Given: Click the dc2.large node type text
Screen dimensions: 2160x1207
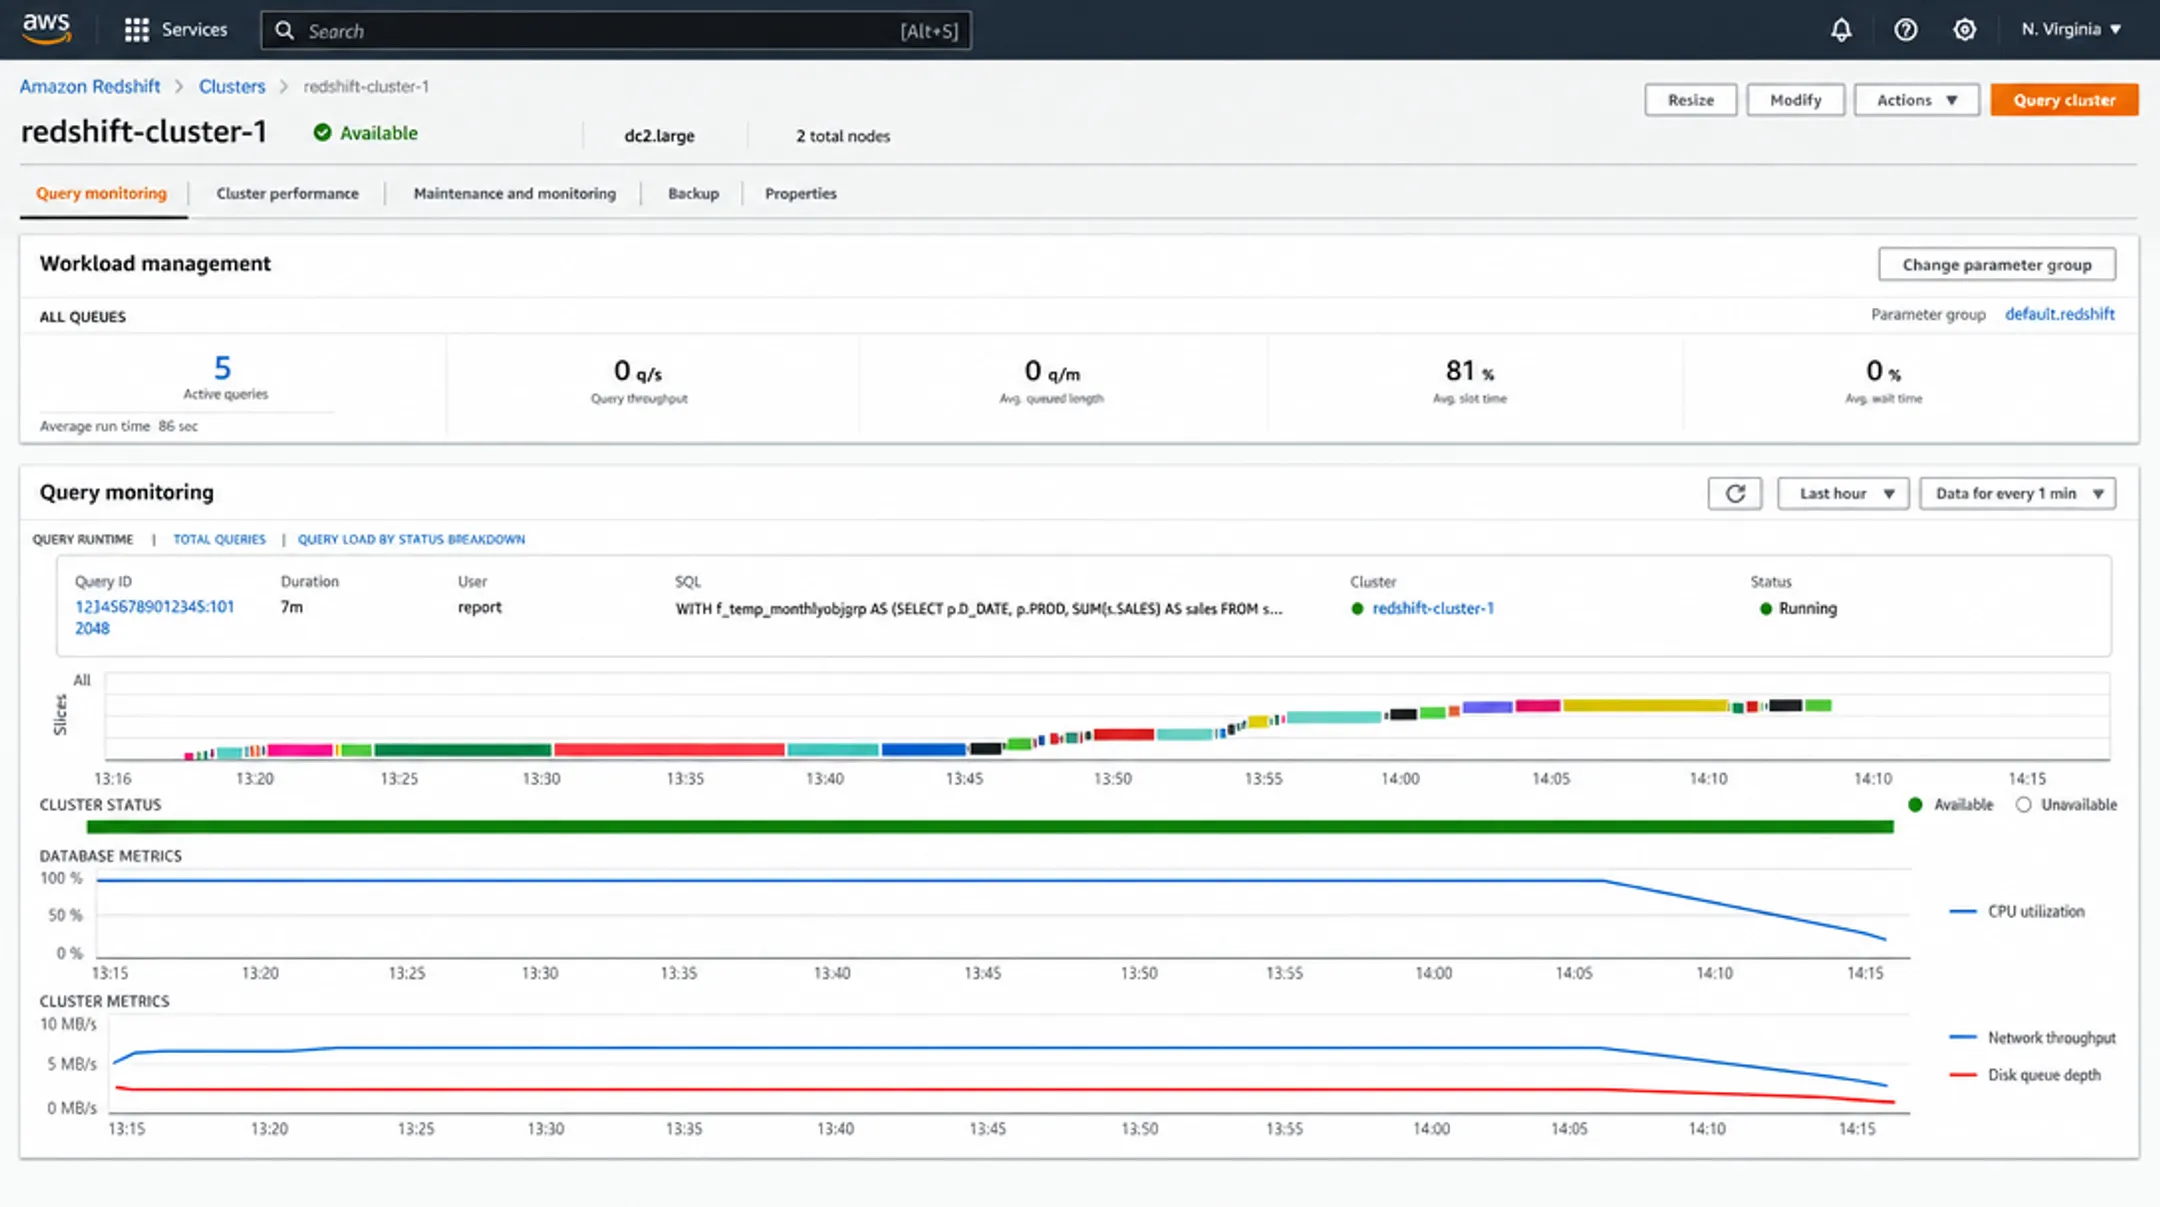Looking at the screenshot, I should click(659, 136).
